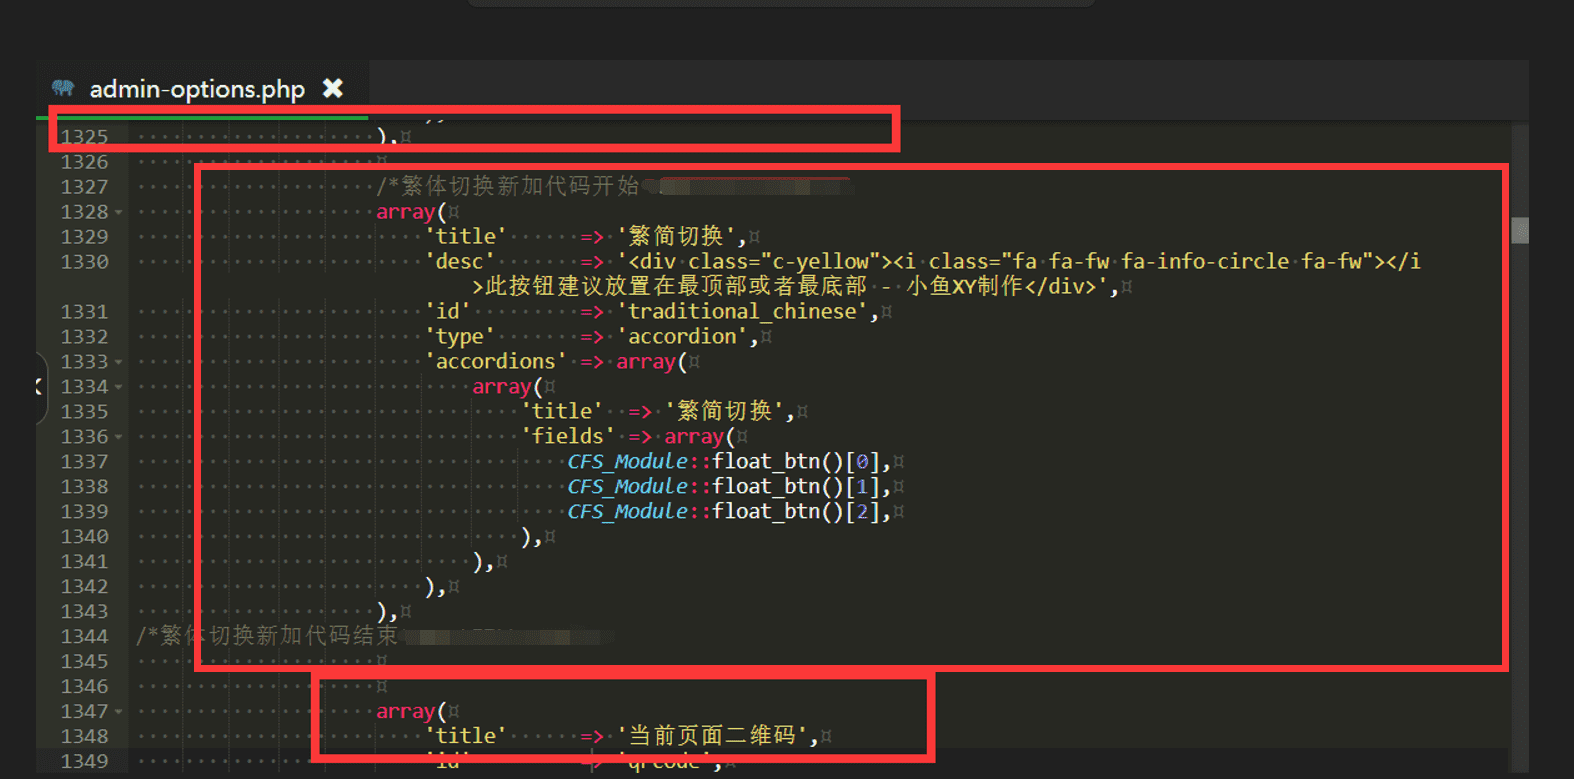Switch to the admin-options.php tab

click(x=197, y=90)
